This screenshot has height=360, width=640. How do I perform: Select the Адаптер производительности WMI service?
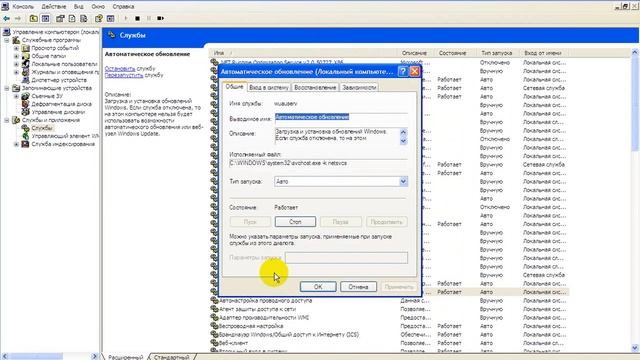pyautogui.click(x=264, y=318)
